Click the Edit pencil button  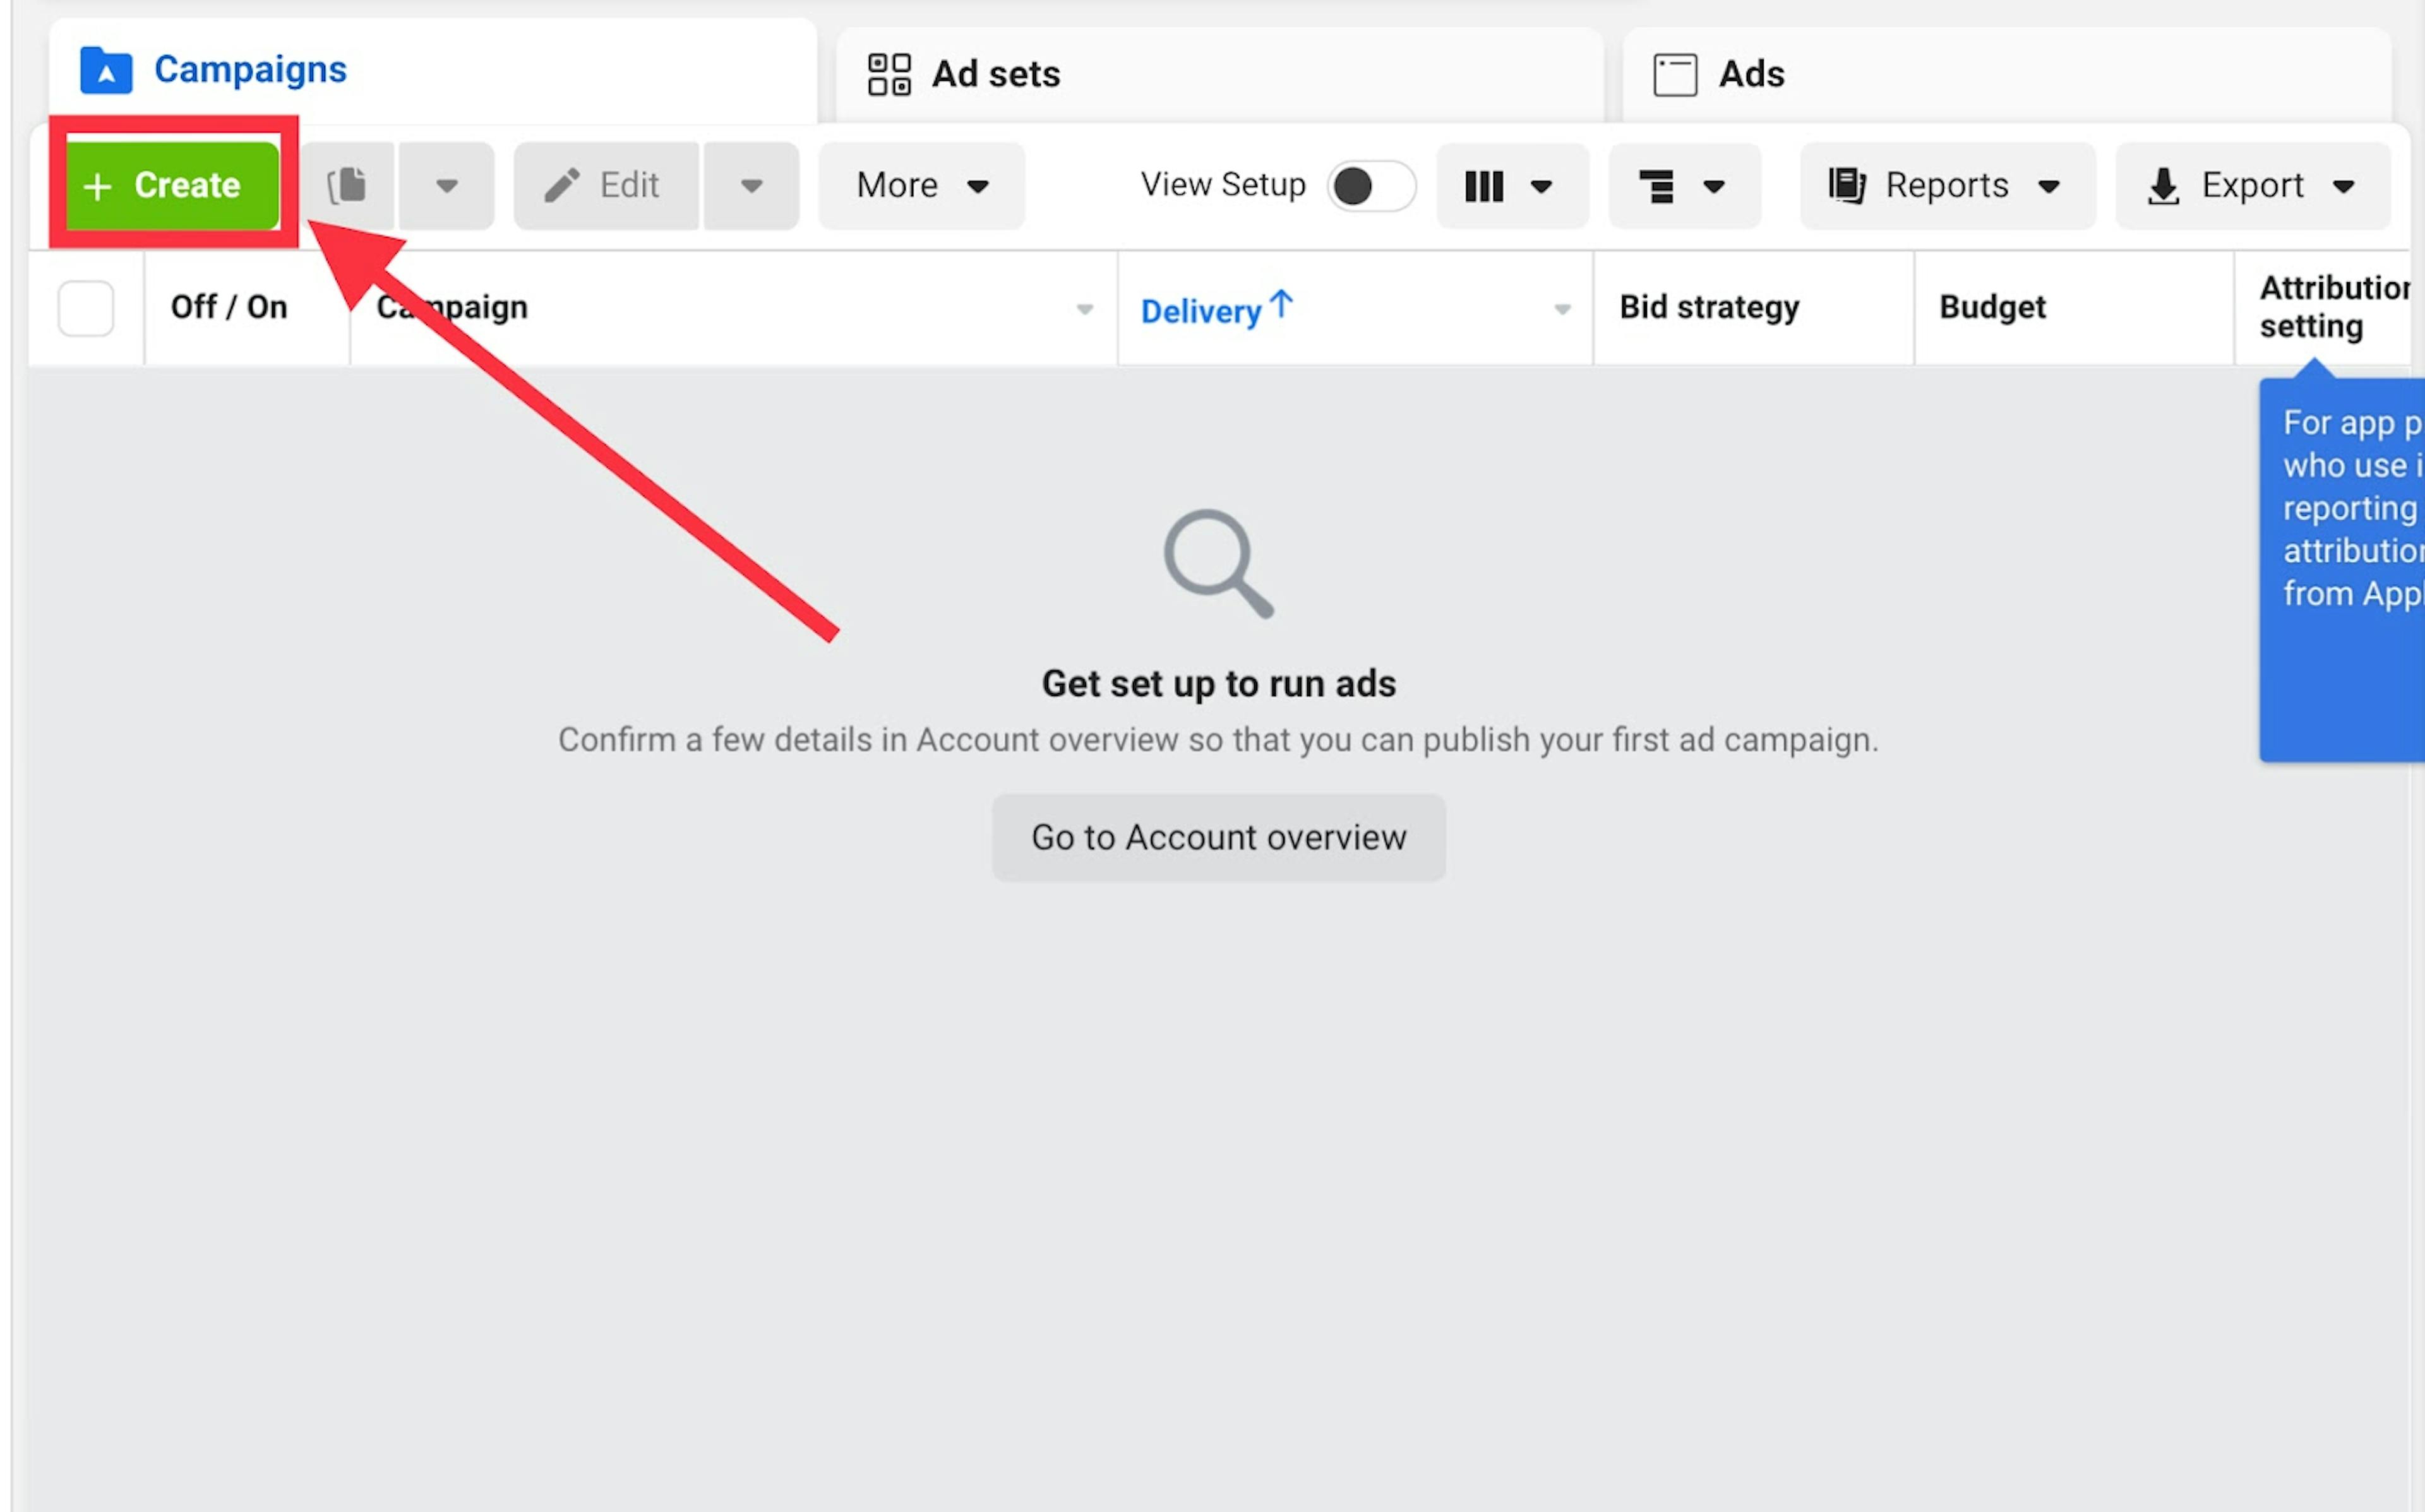[605, 185]
